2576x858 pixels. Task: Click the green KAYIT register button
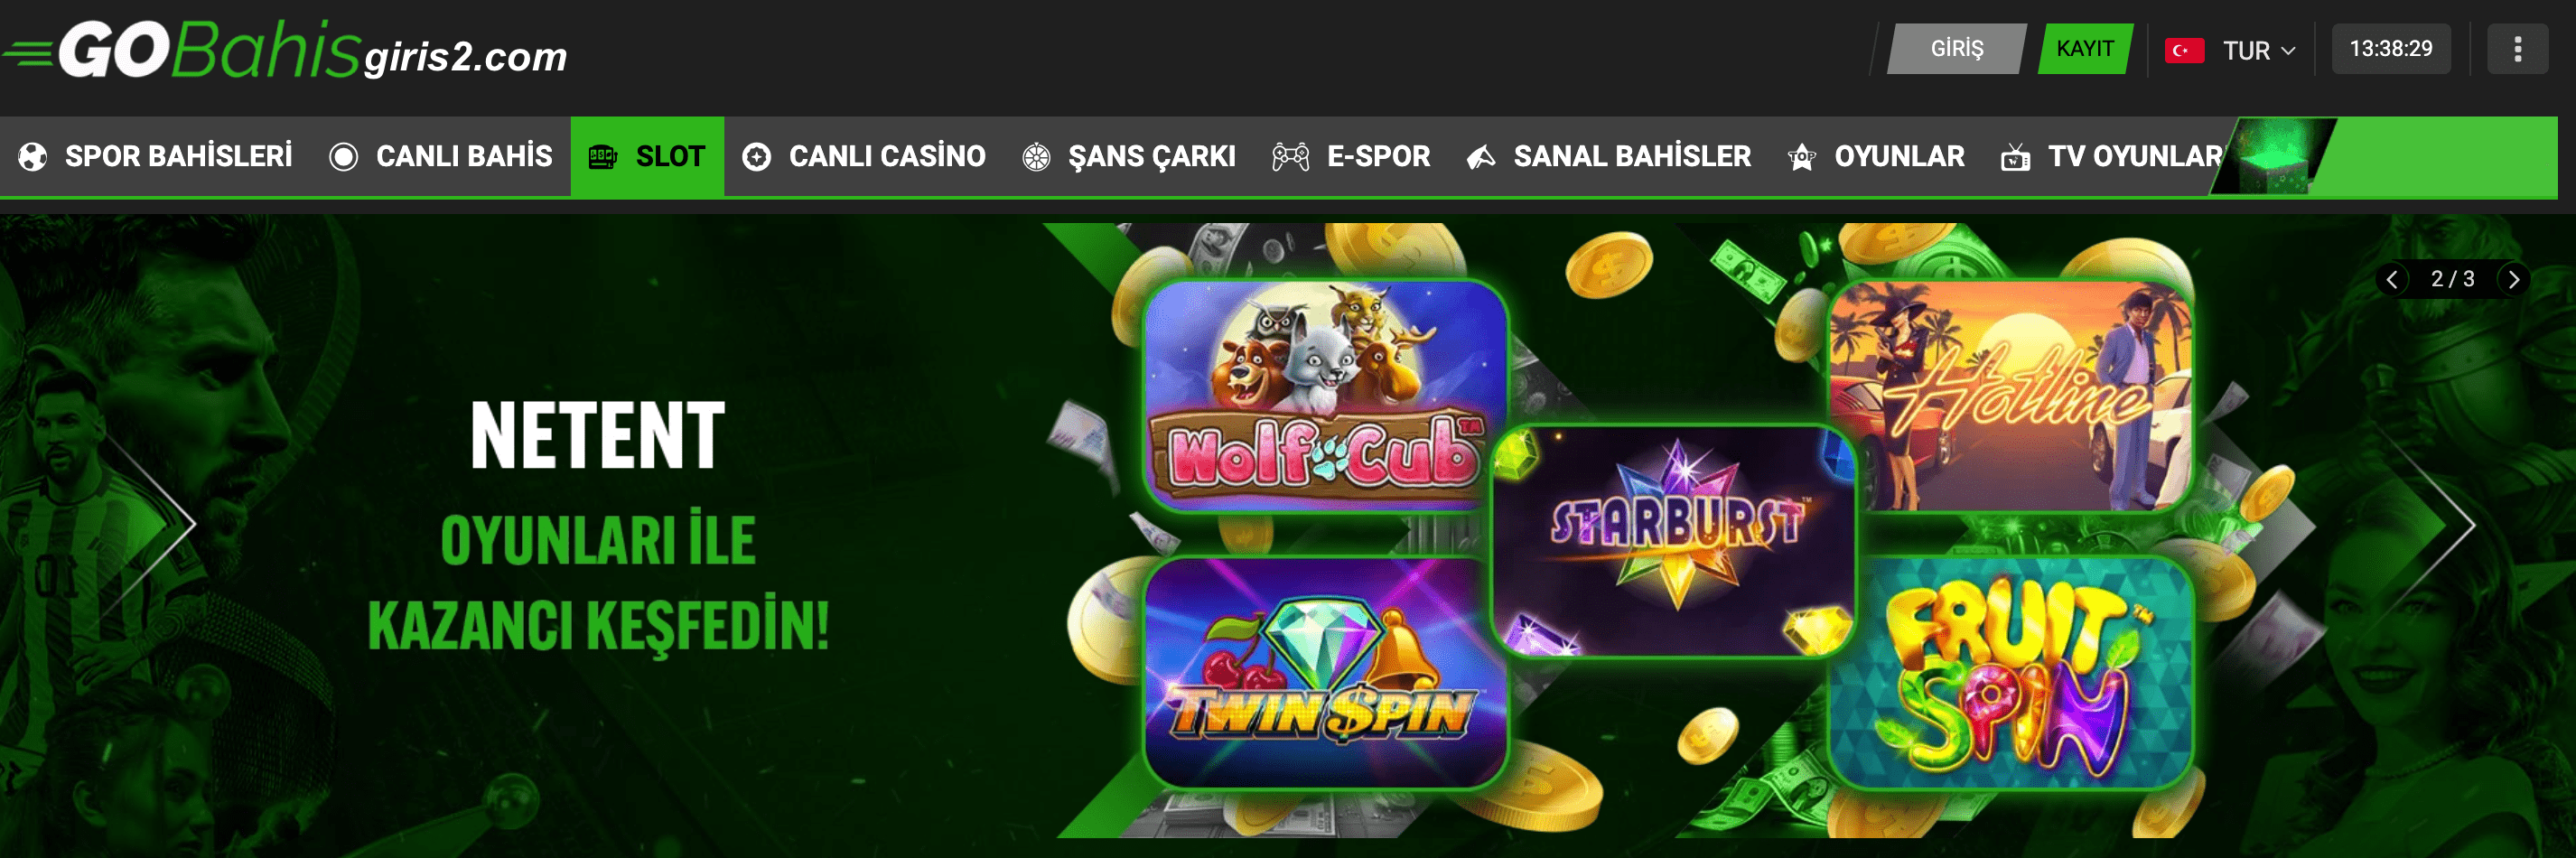coord(2085,49)
